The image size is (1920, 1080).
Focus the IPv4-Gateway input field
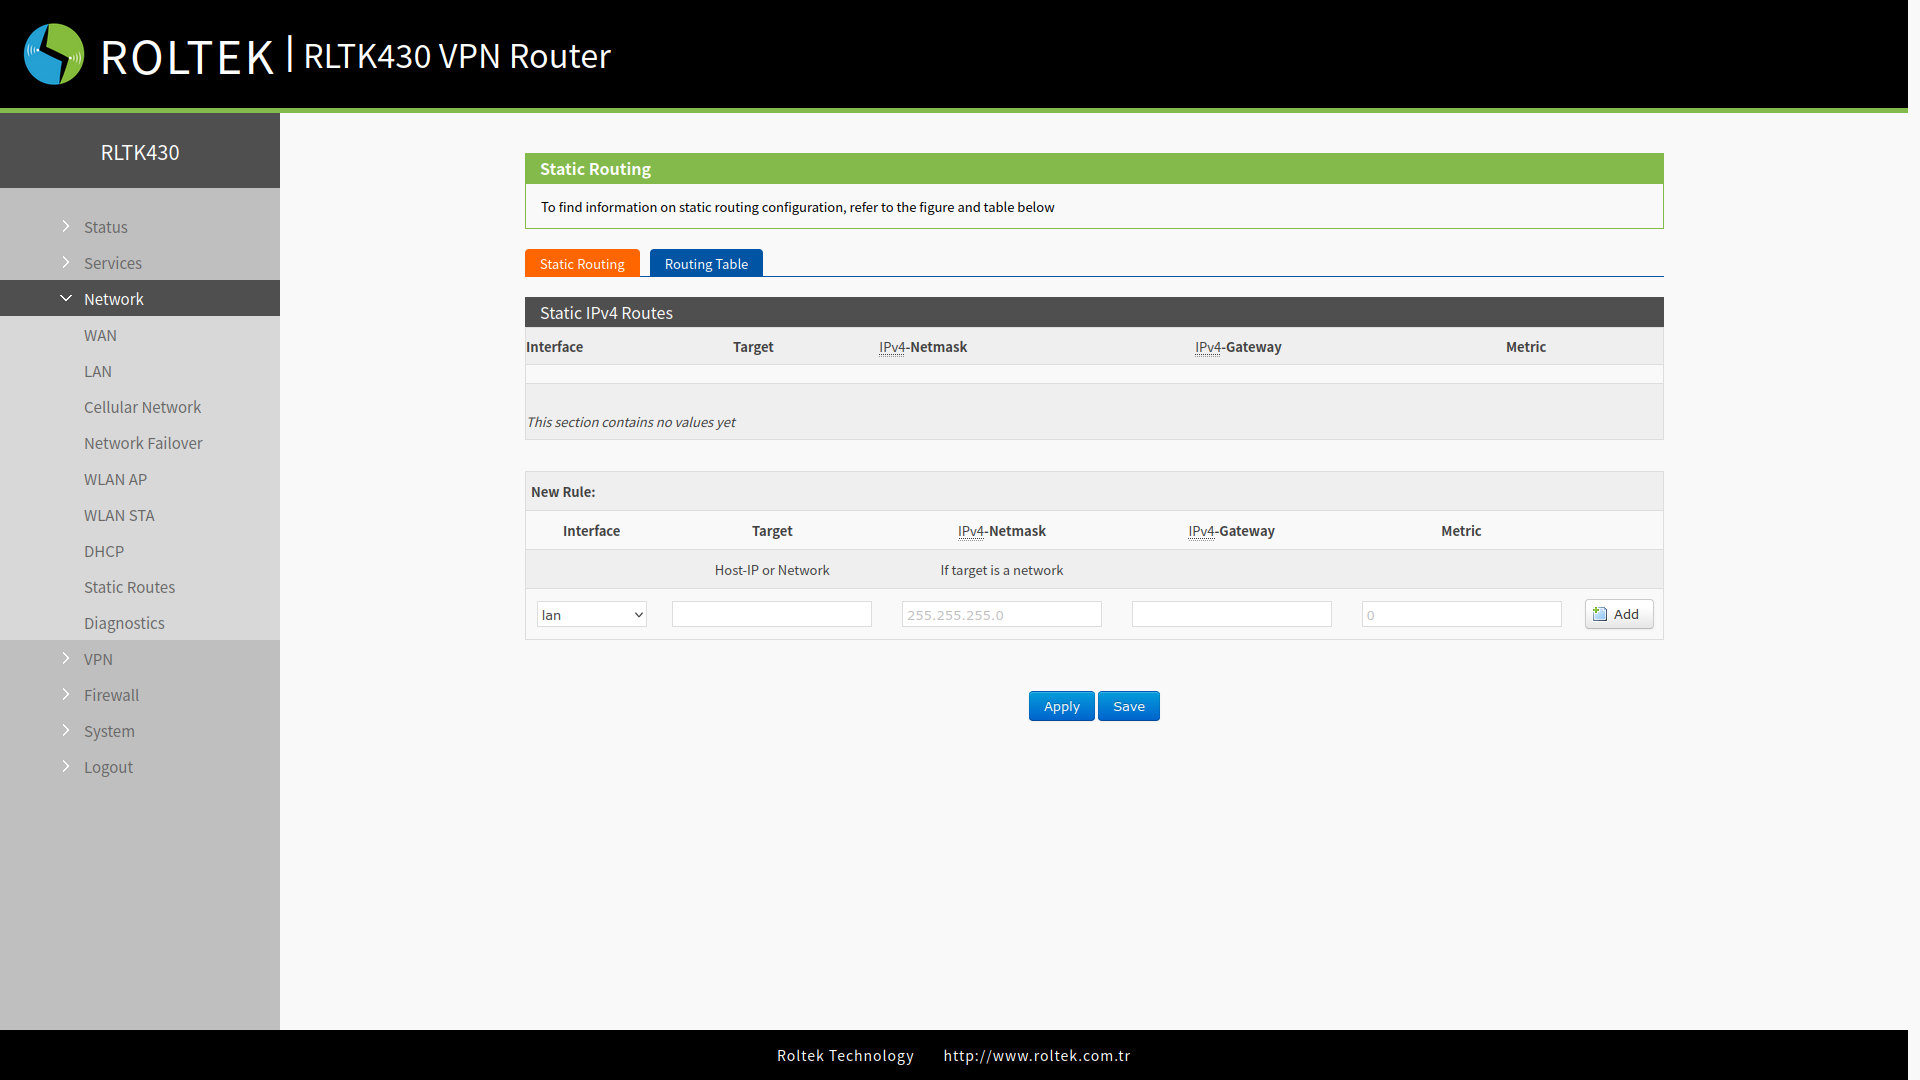1232,614
